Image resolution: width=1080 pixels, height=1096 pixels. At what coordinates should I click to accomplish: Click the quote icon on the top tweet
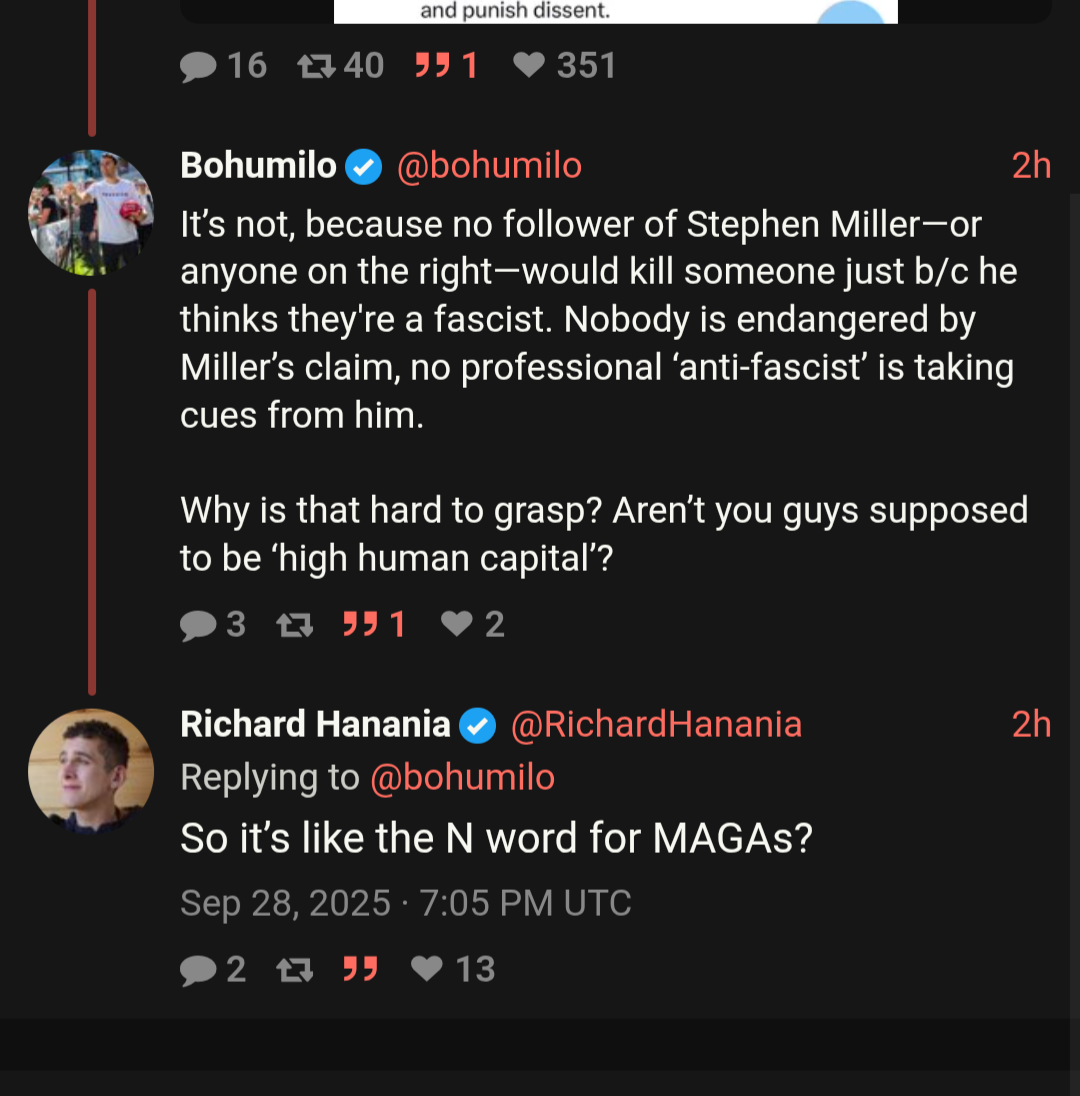click(x=431, y=66)
